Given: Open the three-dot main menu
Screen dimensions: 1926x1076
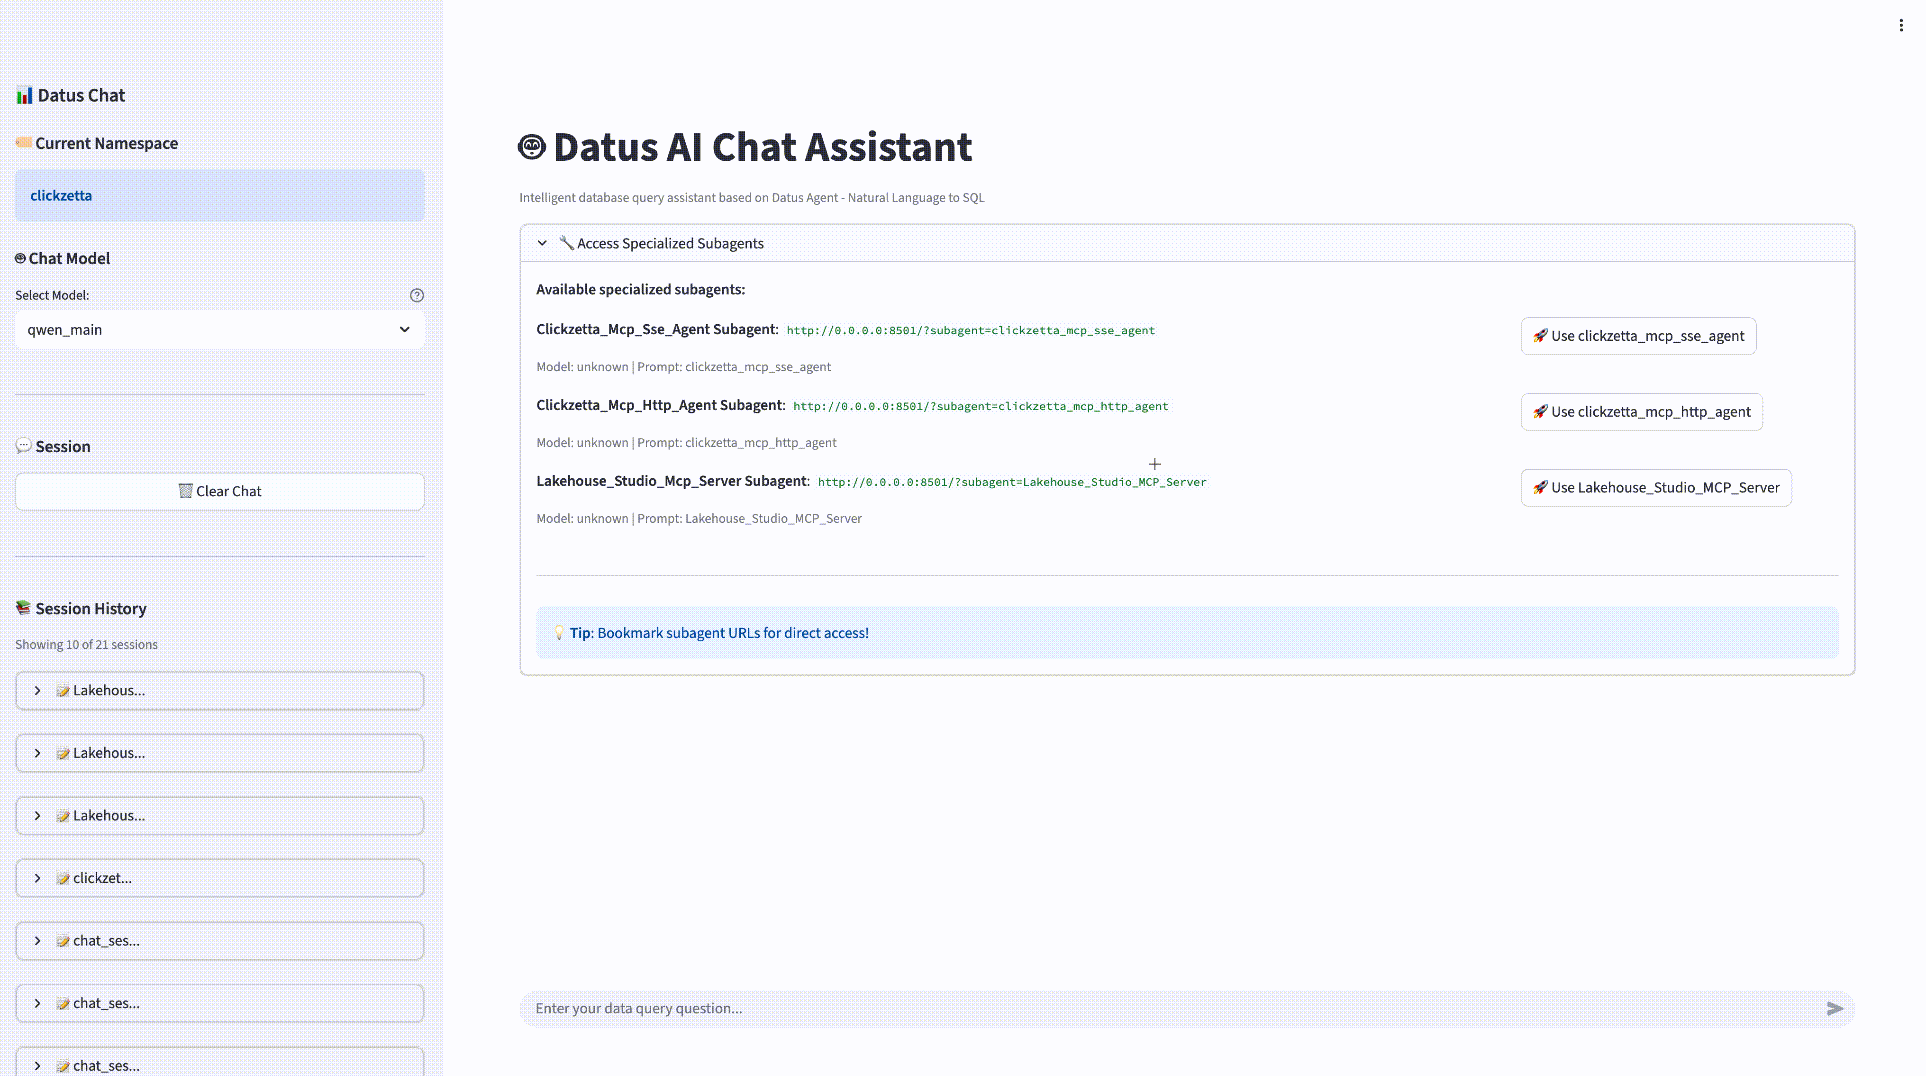Looking at the screenshot, I should tap(1900, 26).
